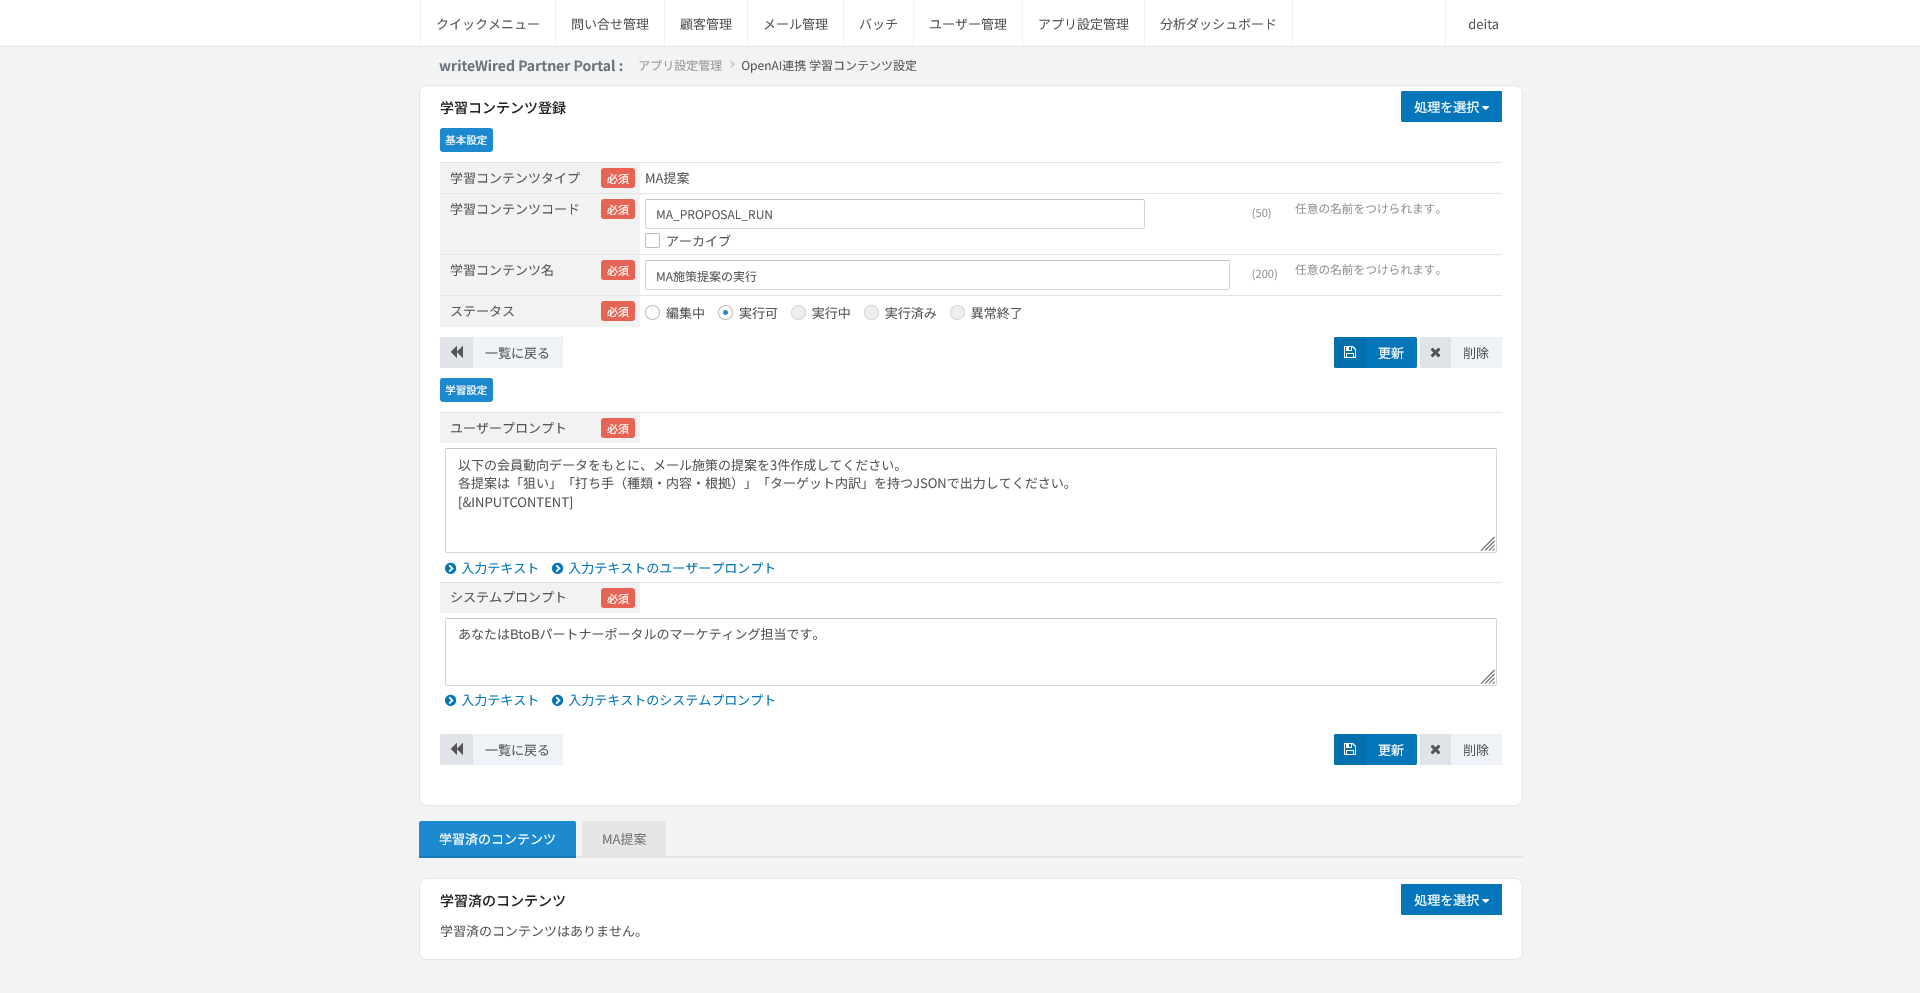
Task: Open 処理を選択 dropdown in 学習済のコンテンツ panel
Action: 1451,900
